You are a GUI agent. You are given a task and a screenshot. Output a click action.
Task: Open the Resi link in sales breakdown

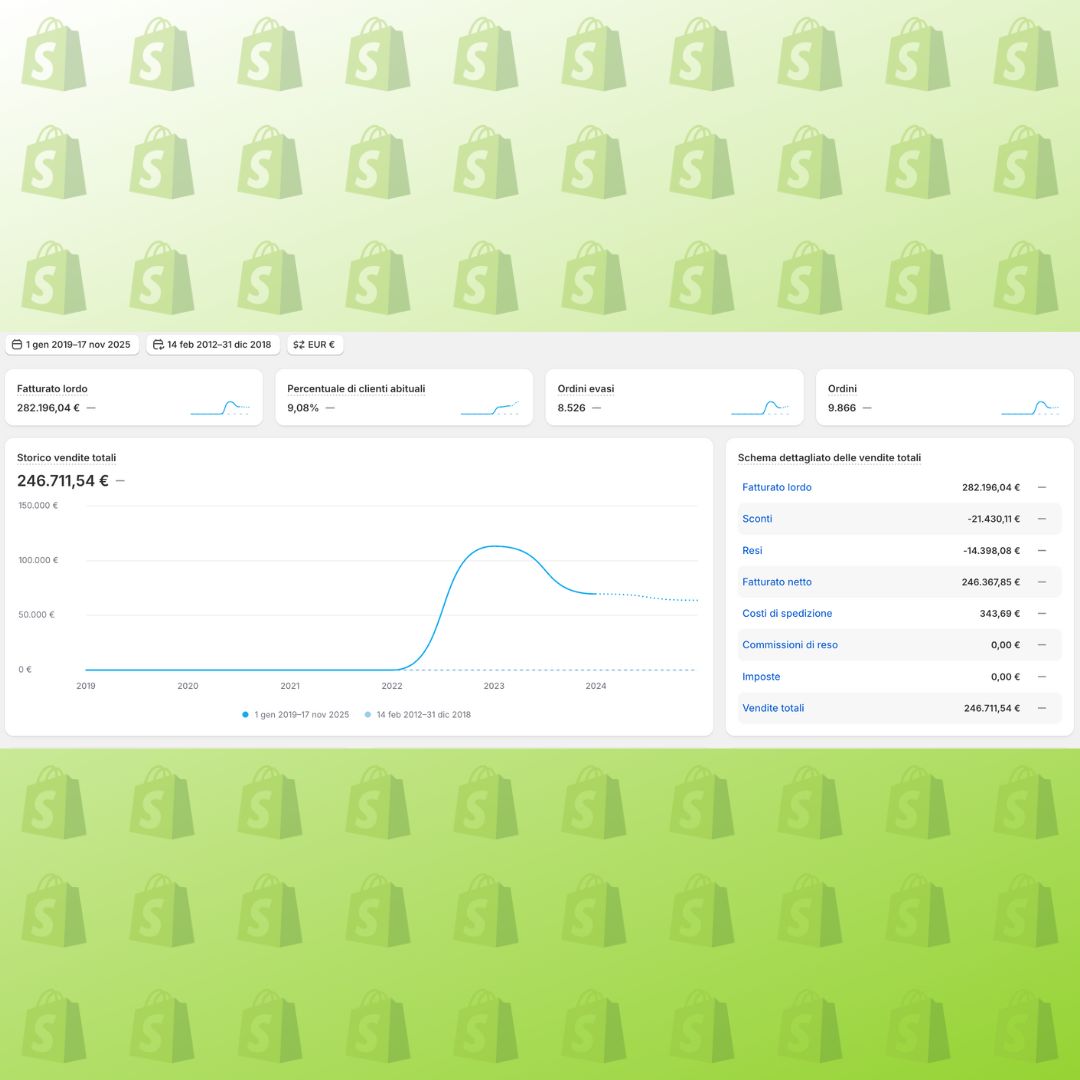[x=752, y=550]
